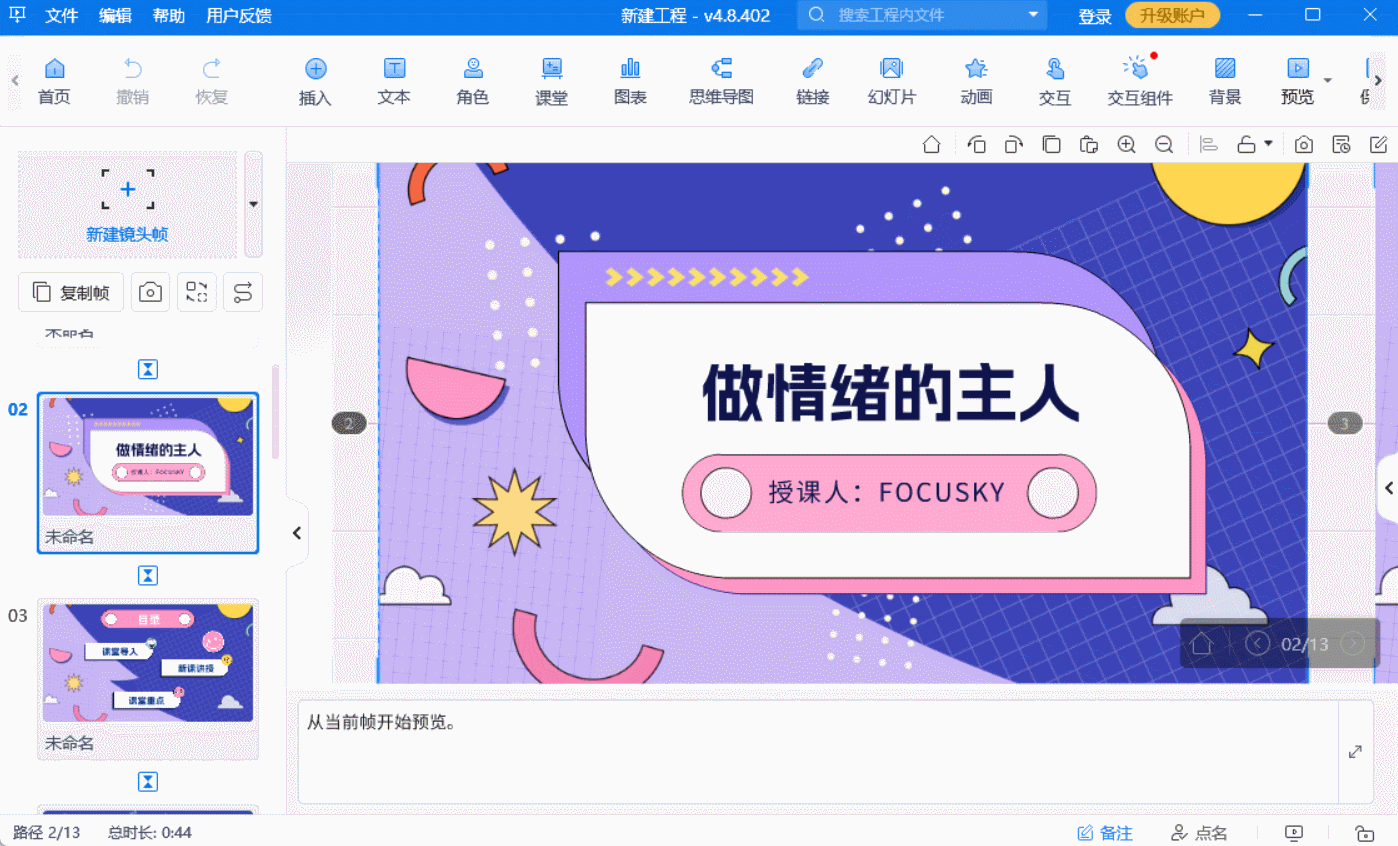
Task: Select the 角色 character tool
Action: point(473,80)
